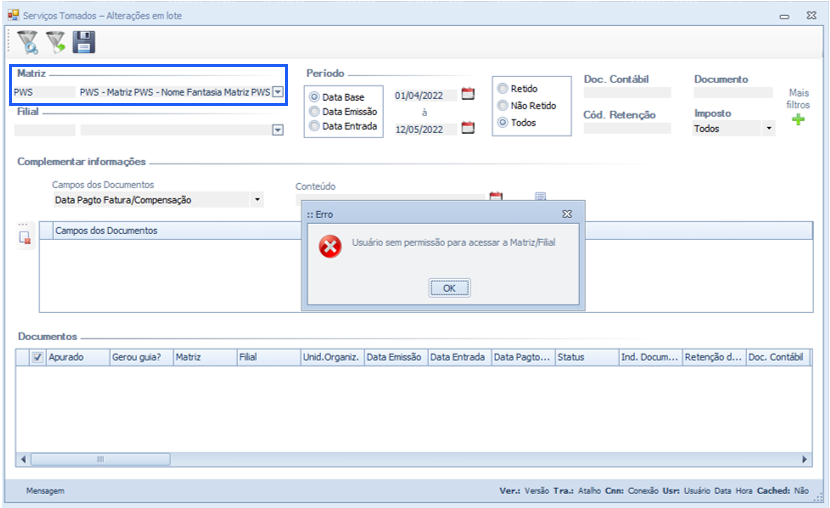Click the horizontal scrollbar right arrow
The height and width of the screenshot is (508, 830).
805,459
